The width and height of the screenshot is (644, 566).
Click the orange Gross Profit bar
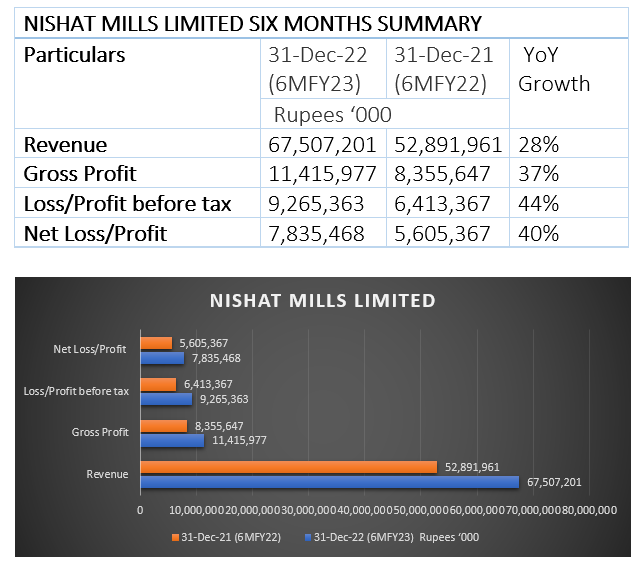point(164,426)
